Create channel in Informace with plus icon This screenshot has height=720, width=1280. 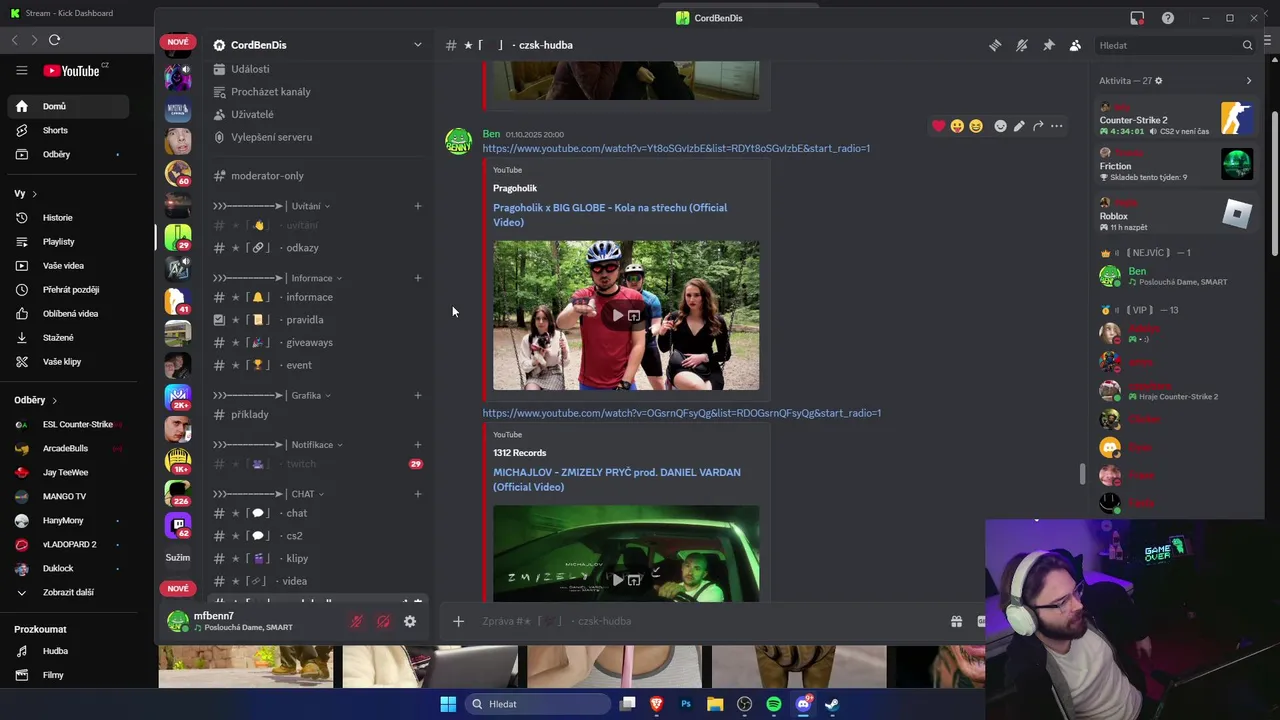[x=418, y=278]
